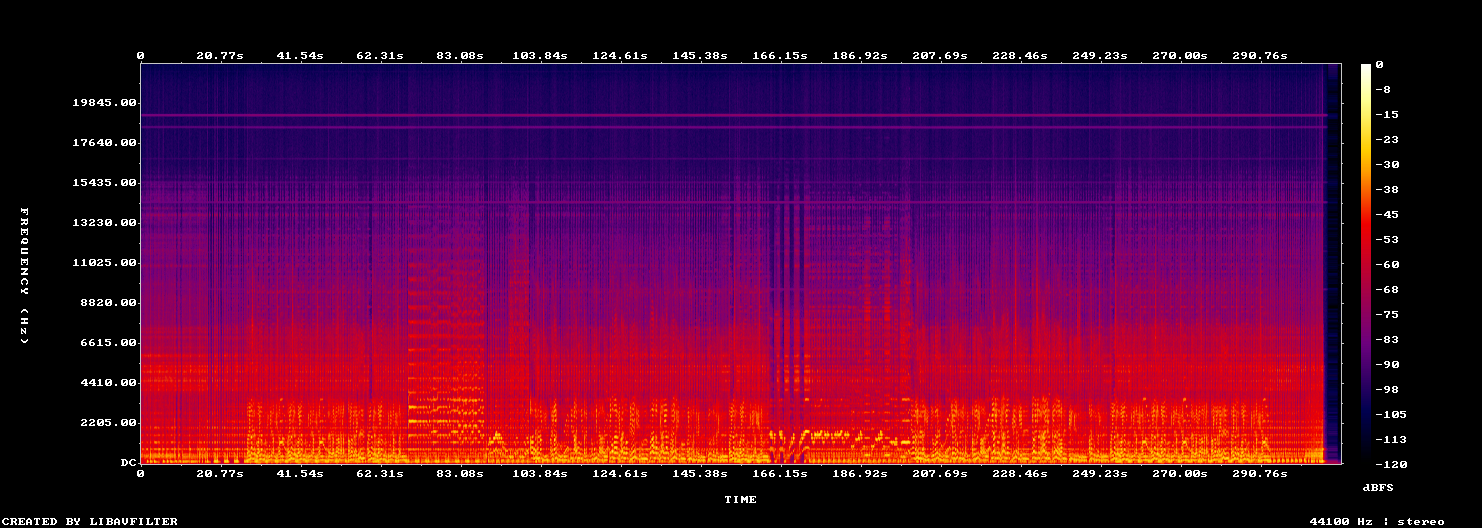Viewport: 1482px width, 528px height.
Task: Select the -60 dBFS scale value
Action: point(1388,264)
